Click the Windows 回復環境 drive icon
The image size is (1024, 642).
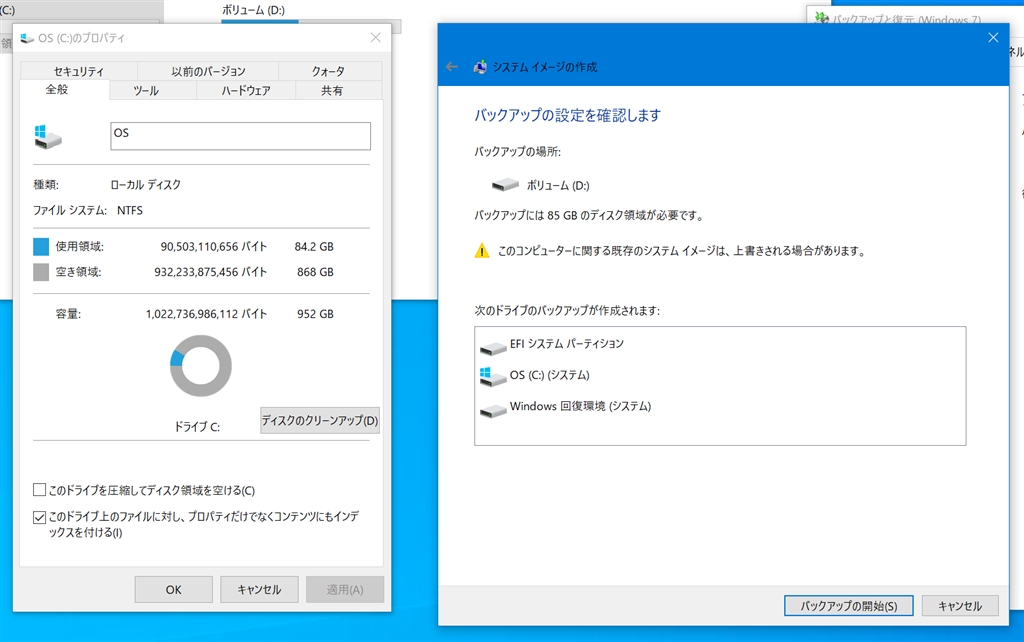[x=493, y=409]
